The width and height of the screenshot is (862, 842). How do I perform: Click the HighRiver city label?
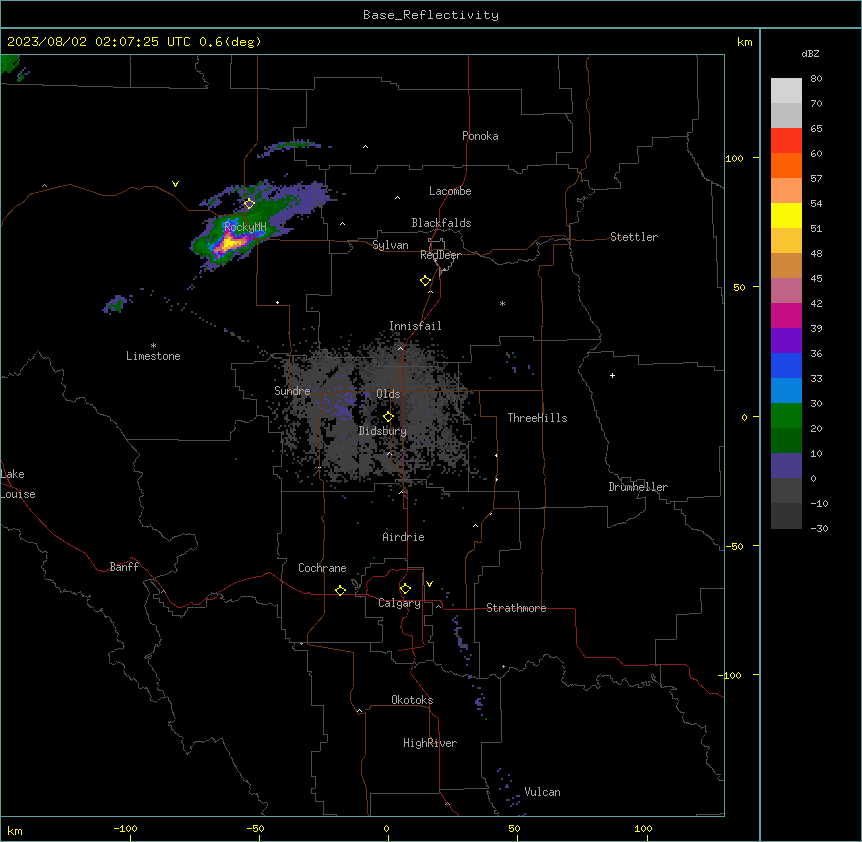tap(430, 743)
